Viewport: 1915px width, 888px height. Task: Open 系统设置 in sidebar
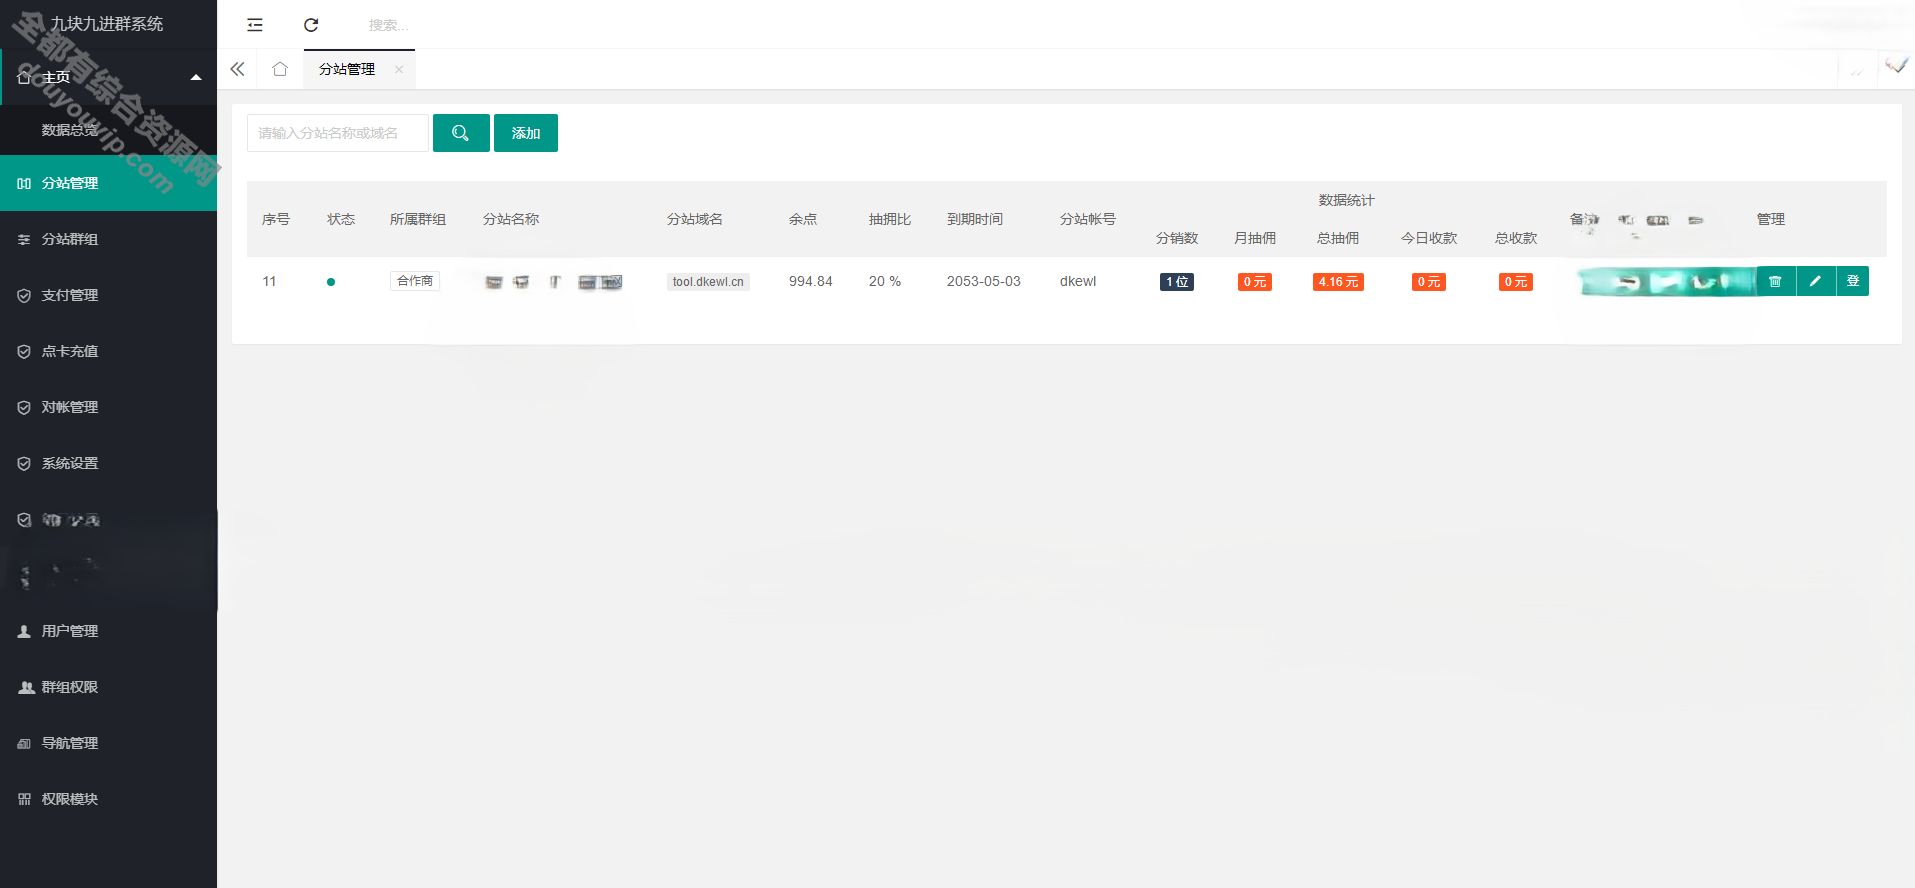[x=108, y=463]
